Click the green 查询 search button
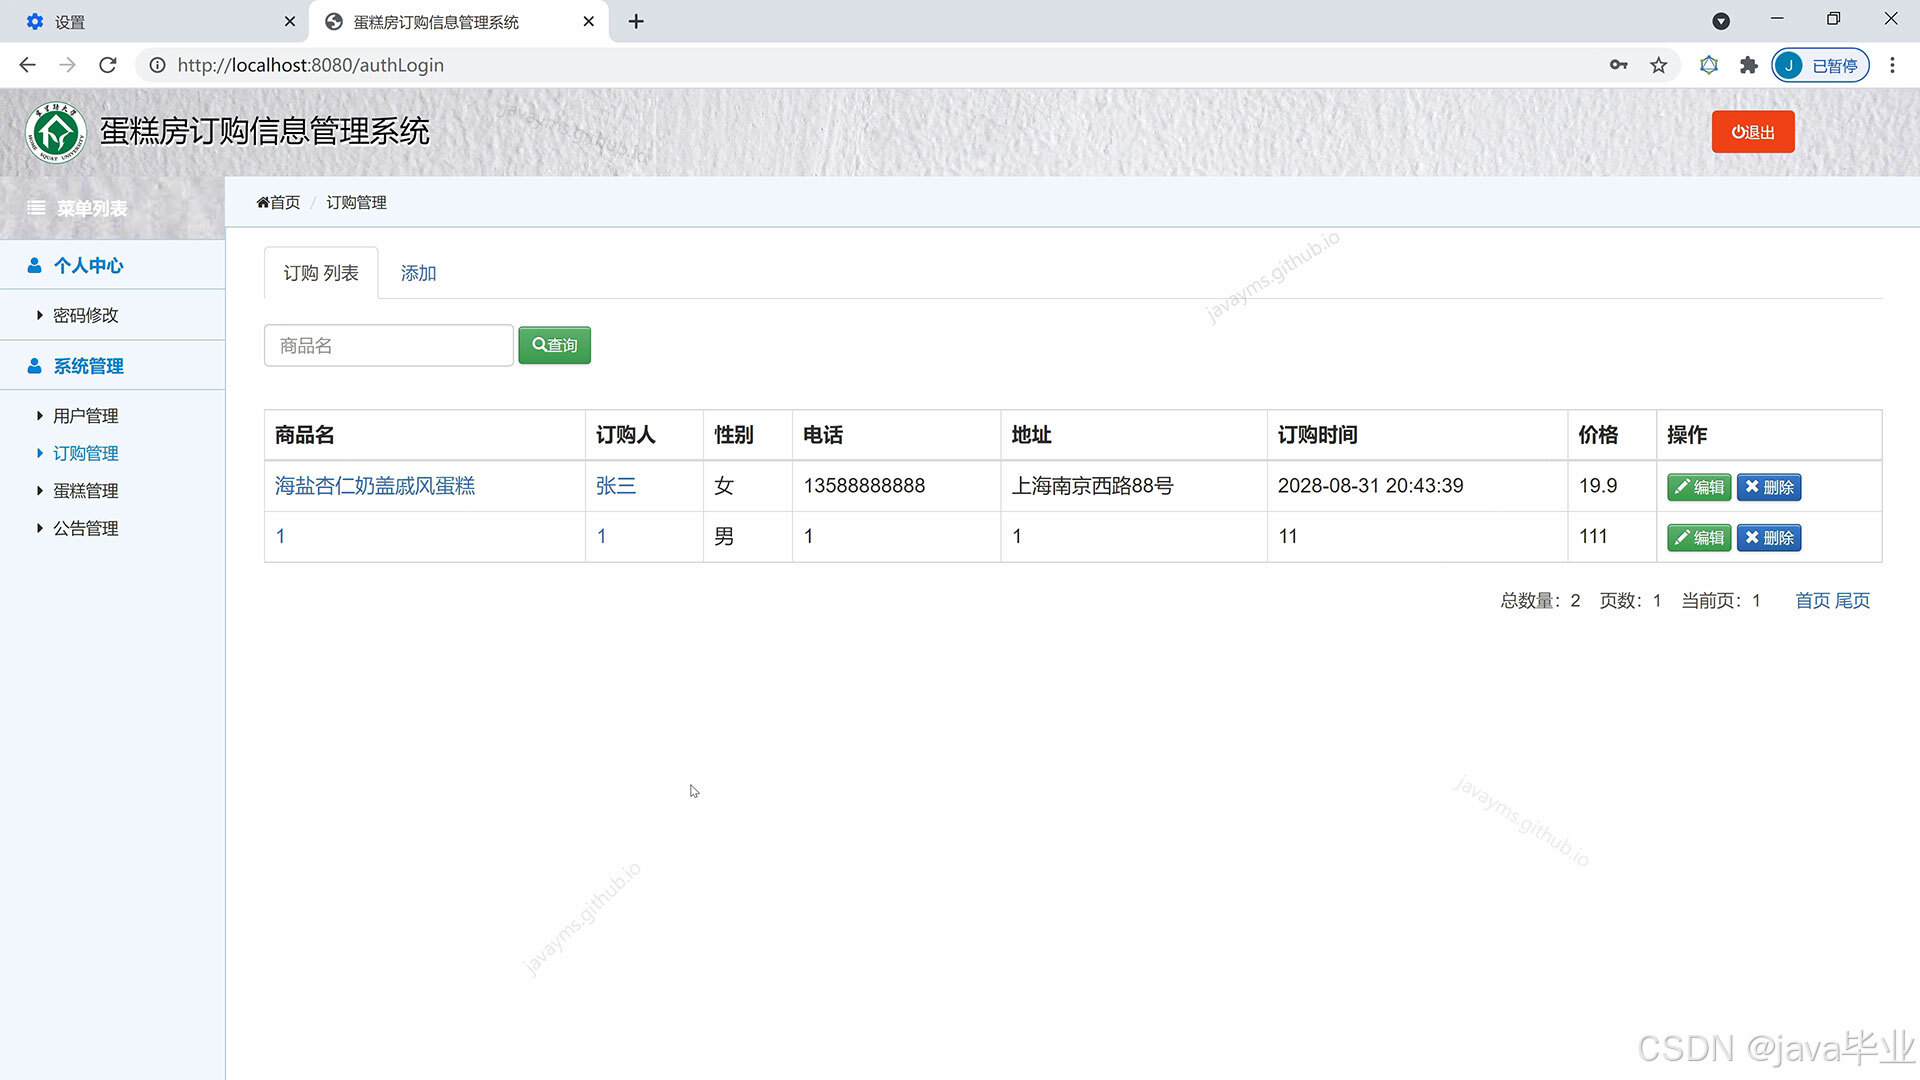 pos(555,345)
